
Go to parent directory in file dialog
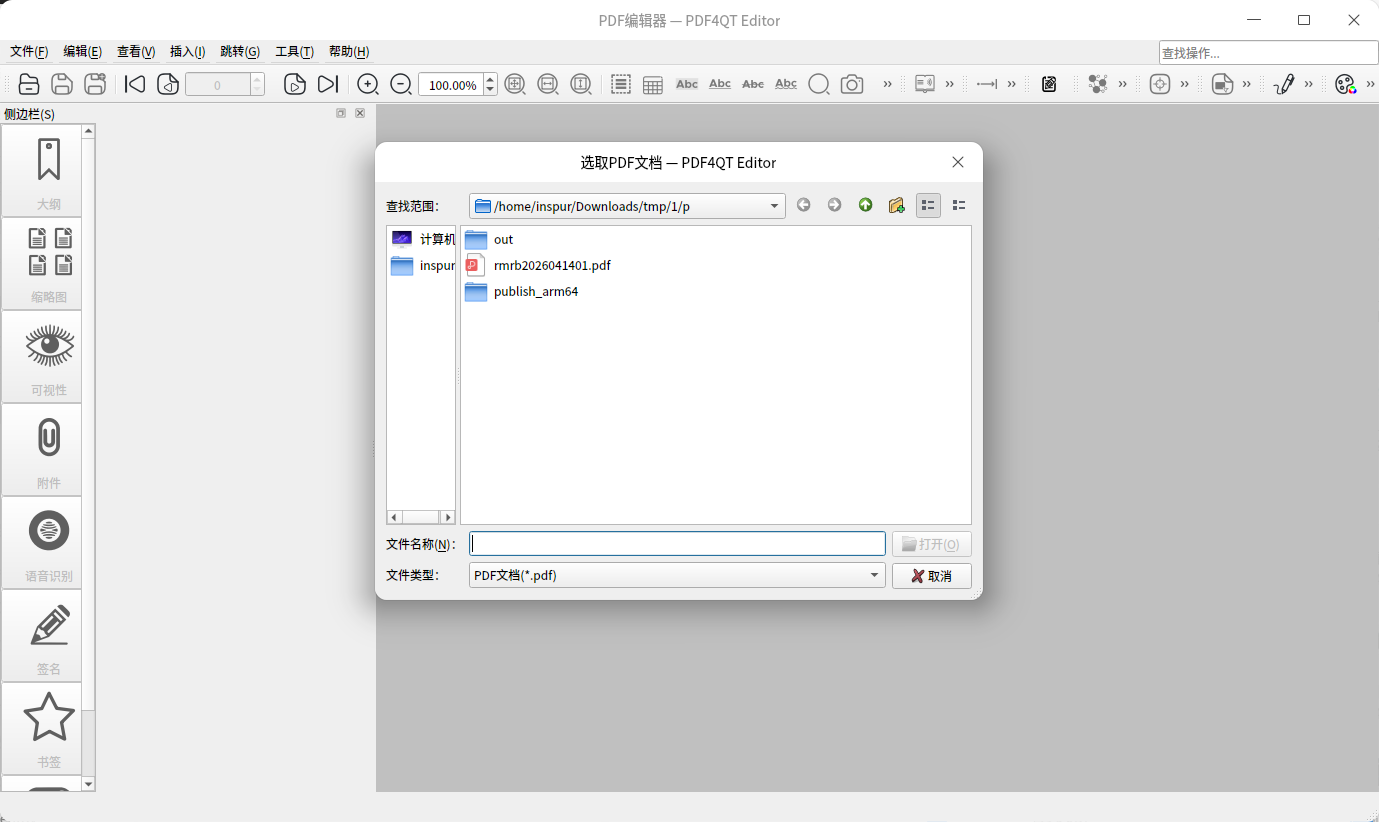(865, 205)
